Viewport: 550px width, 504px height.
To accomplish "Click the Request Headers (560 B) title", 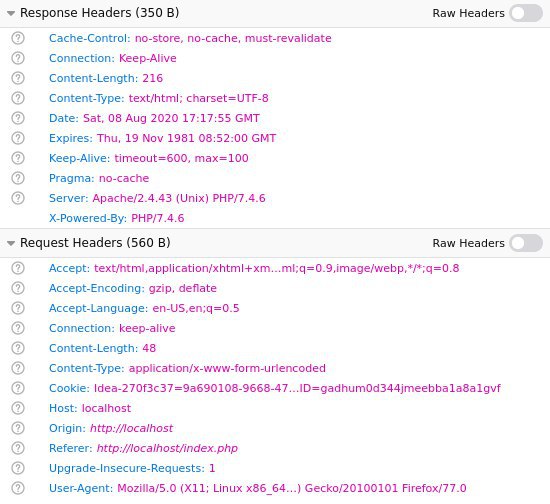I will [95, 243].
